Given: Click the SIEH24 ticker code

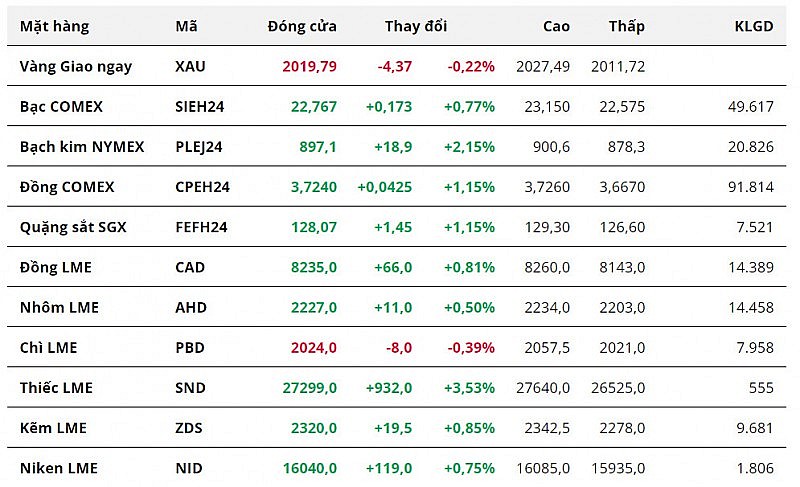Looking at the screenshot, I should pos(199,106).
